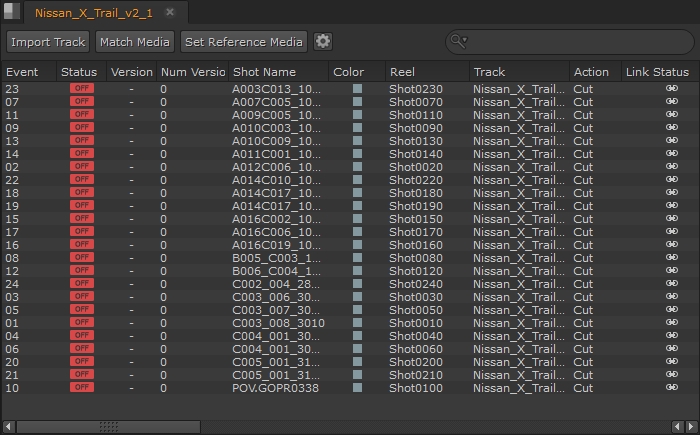Click the link status icon for Shot0100
Viewport: 700px width, 435px height.
click(672, 388)
